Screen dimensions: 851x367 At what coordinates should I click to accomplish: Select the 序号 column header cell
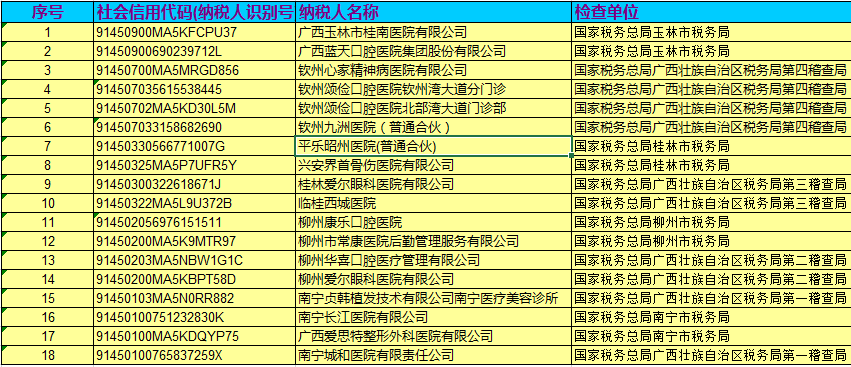(x=47, y=11)
